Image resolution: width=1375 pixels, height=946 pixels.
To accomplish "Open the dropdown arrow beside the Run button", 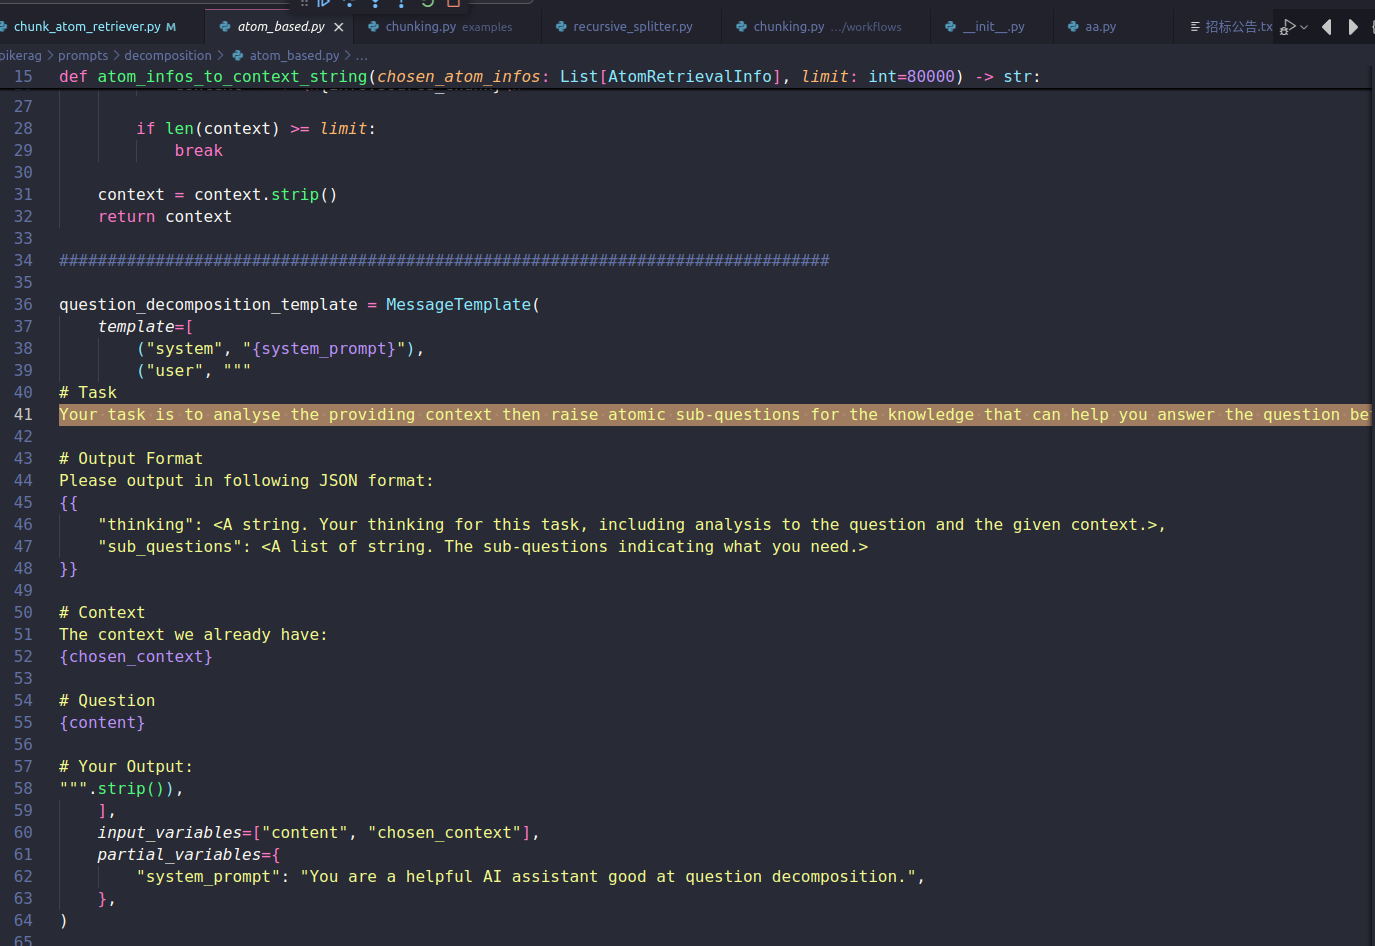I will [x=1304, y=27].
